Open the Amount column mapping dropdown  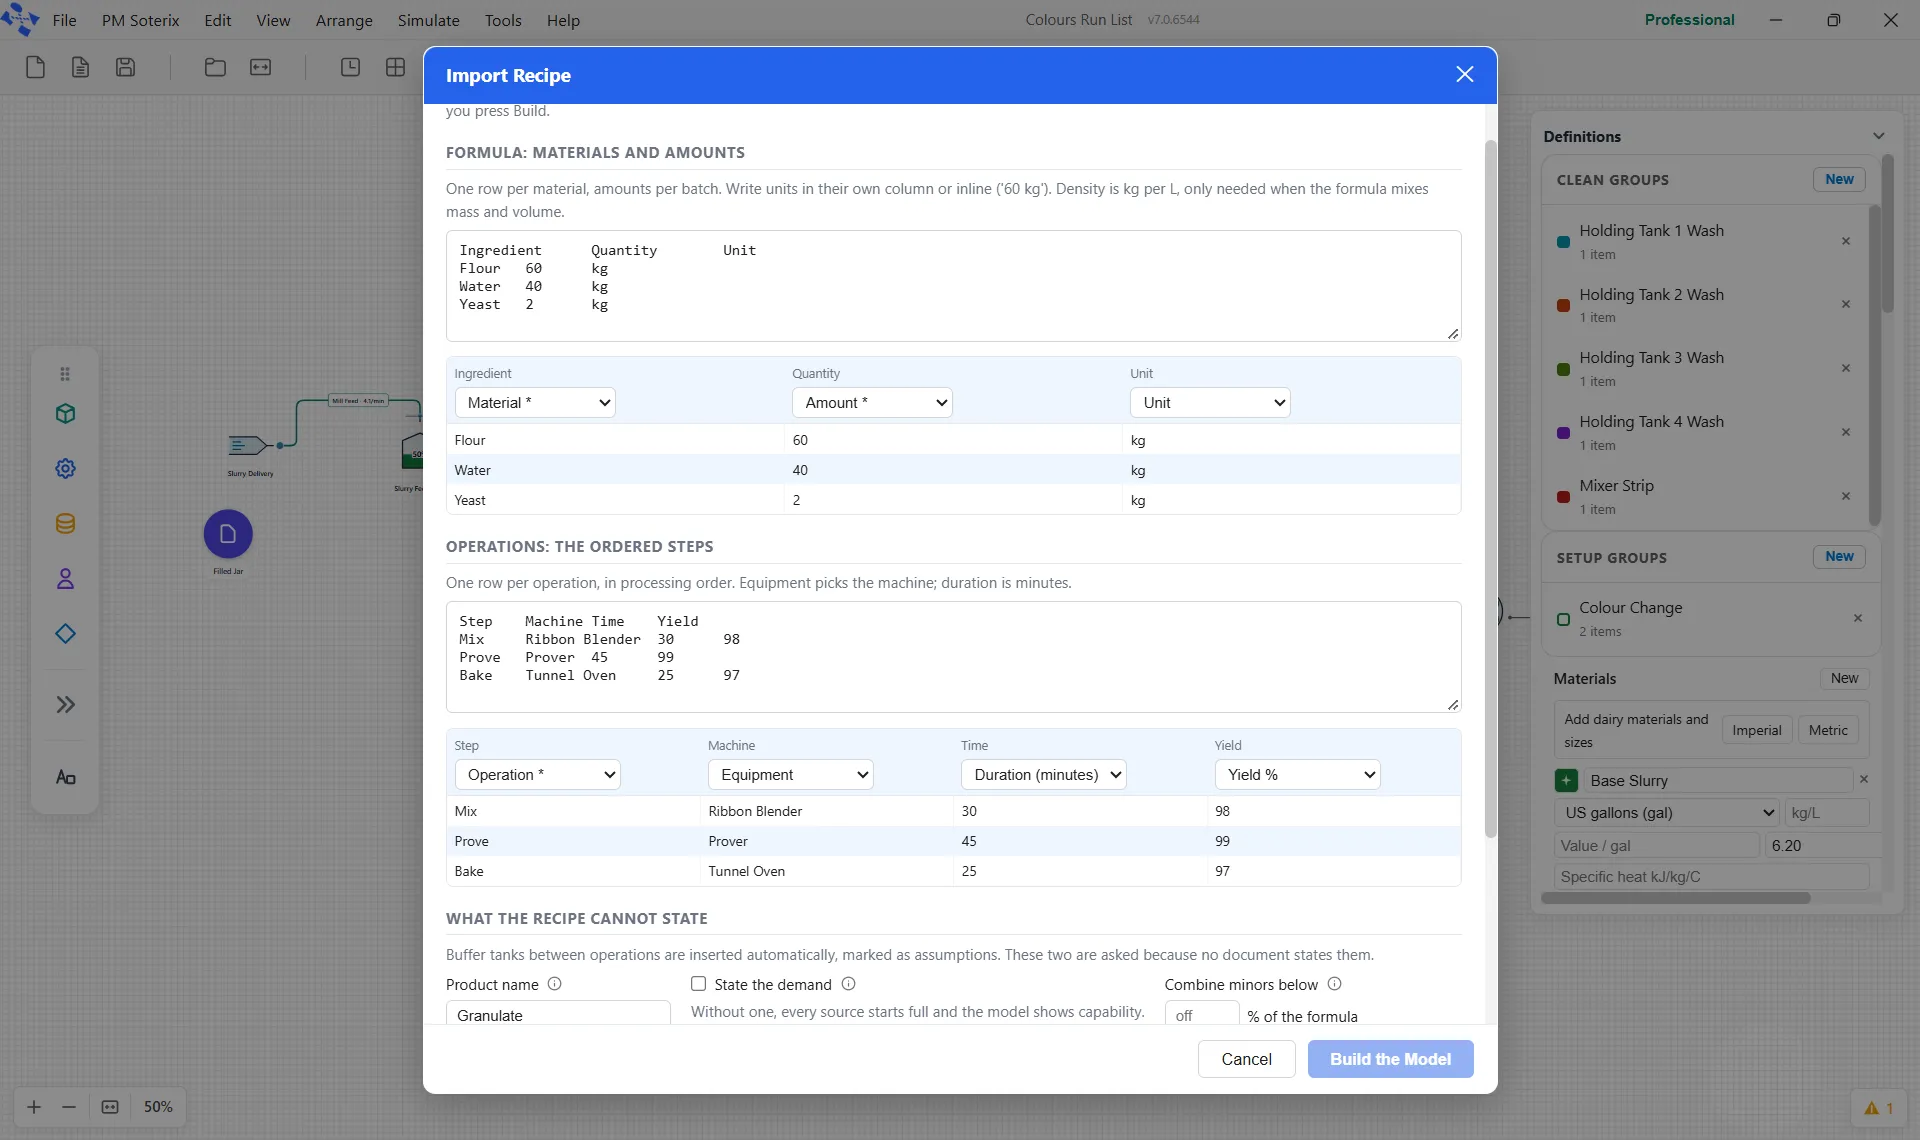(872, 403)
